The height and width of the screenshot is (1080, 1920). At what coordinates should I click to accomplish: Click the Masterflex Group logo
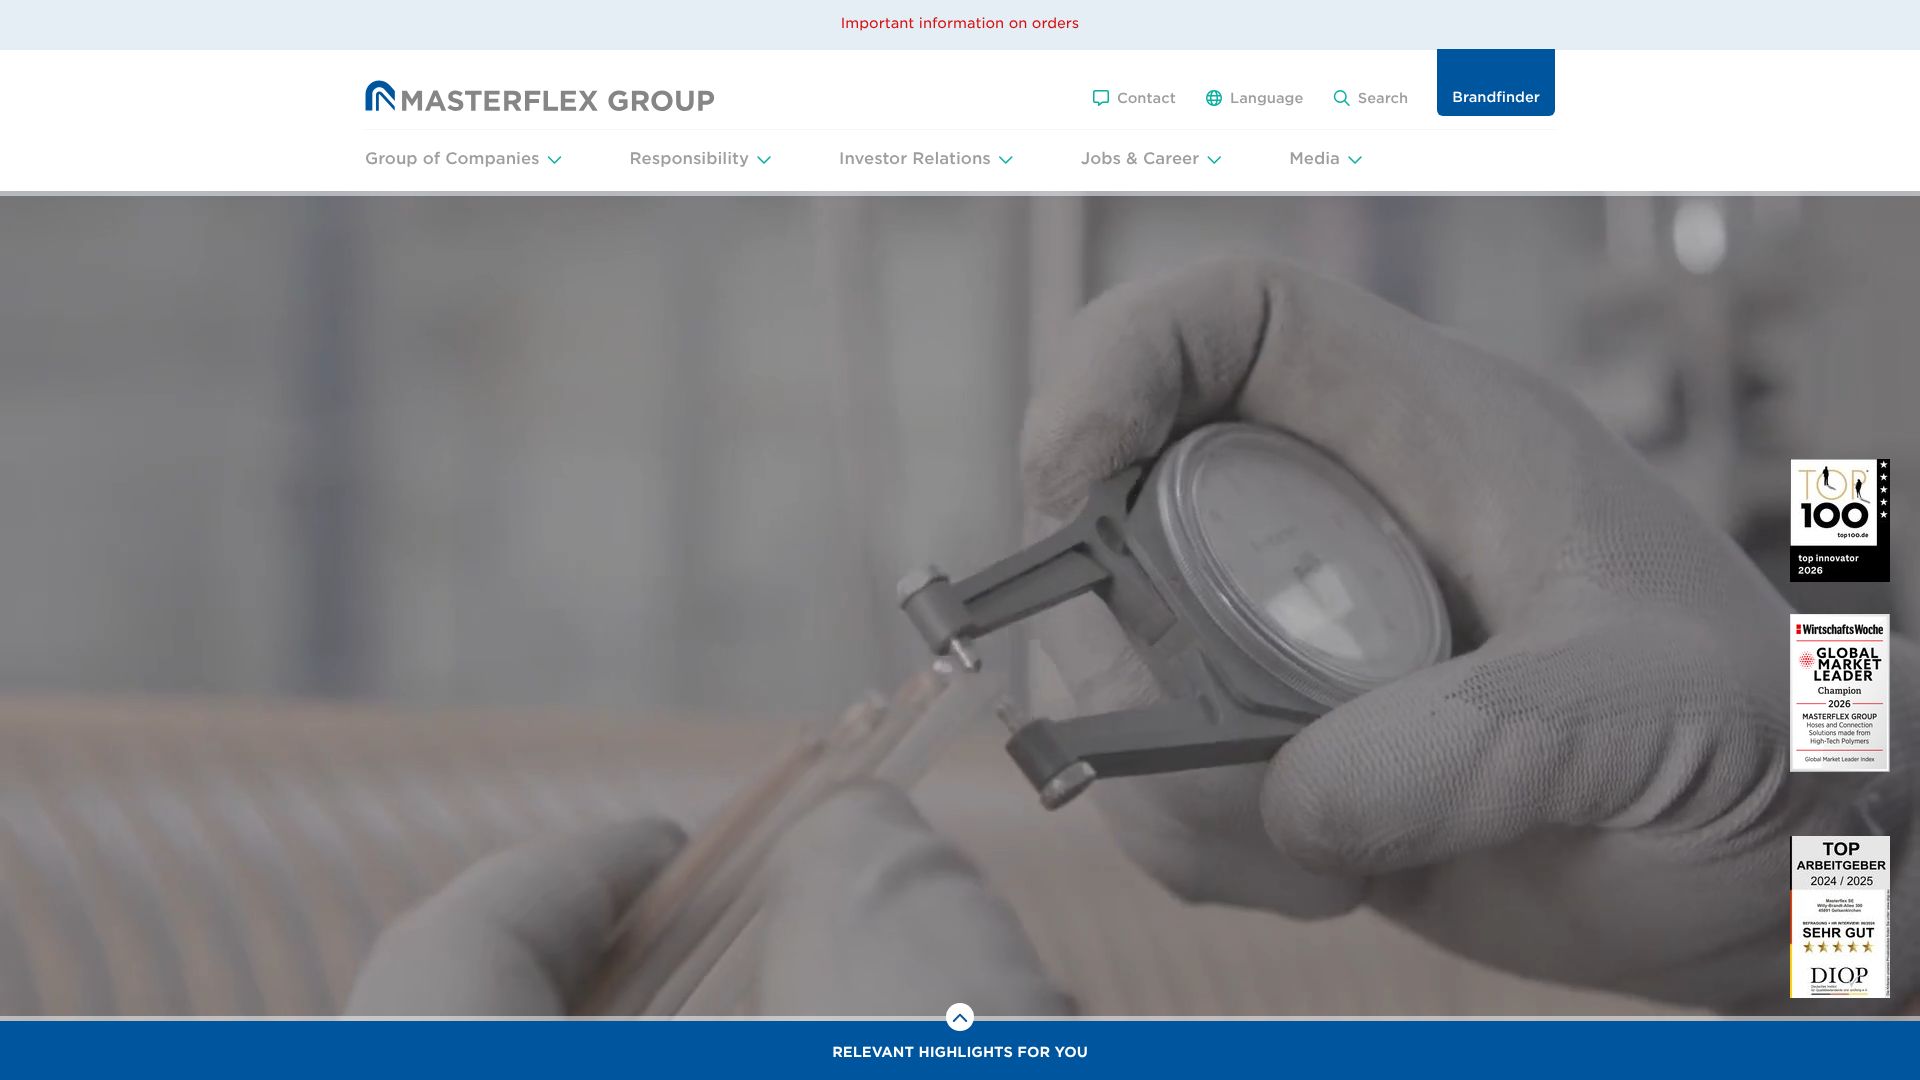point(539,97)
